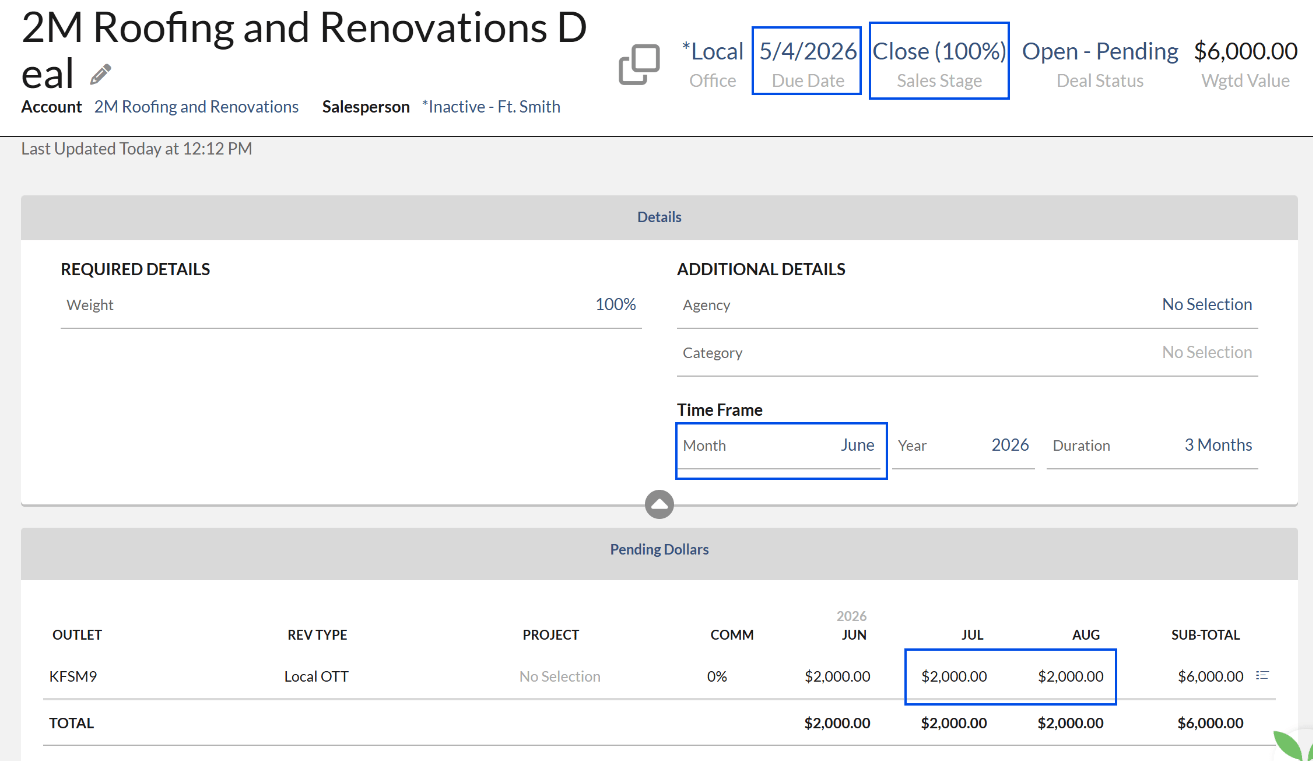Screen dimensions: 1313x761
Task: Change the time frame year 2026
Action: coord(1010,445)
